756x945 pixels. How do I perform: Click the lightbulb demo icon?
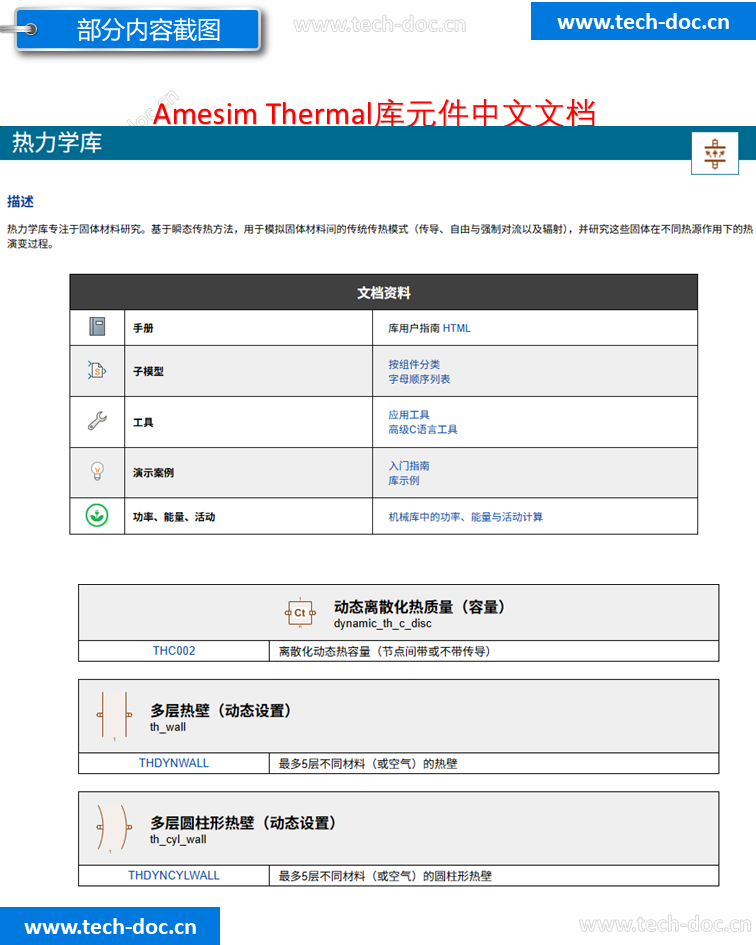point(97,471)
